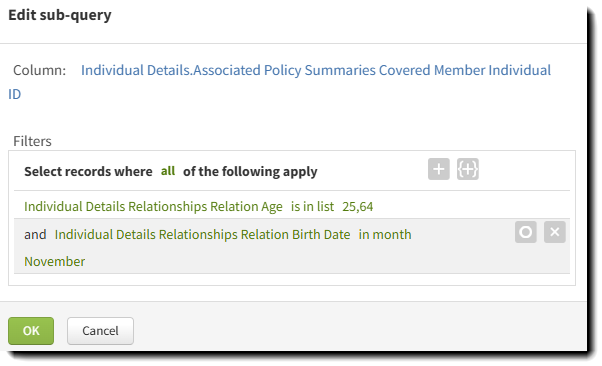Open the Individual Details Associated Policy column link
This screenshot has width=602, height=366.
click(316, 70)
